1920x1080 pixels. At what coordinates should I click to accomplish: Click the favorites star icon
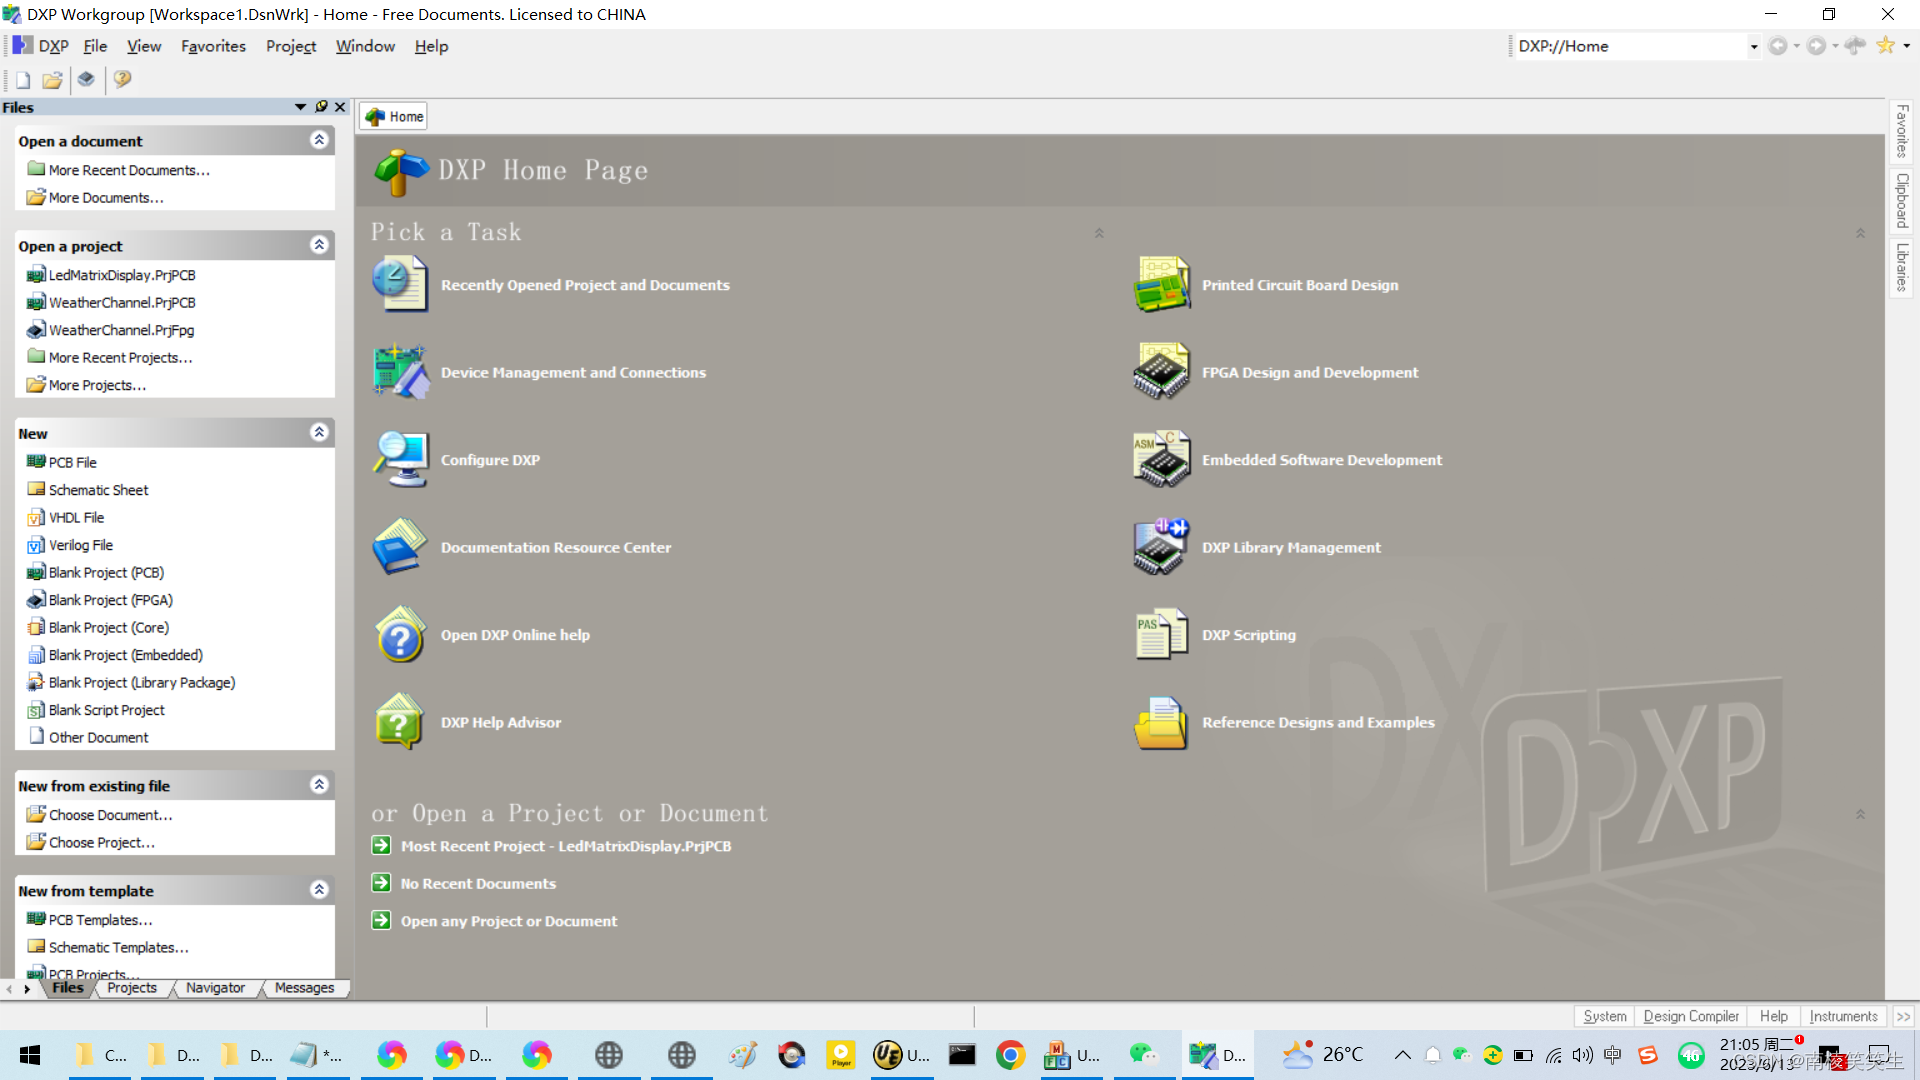(x=1886, y=46)
